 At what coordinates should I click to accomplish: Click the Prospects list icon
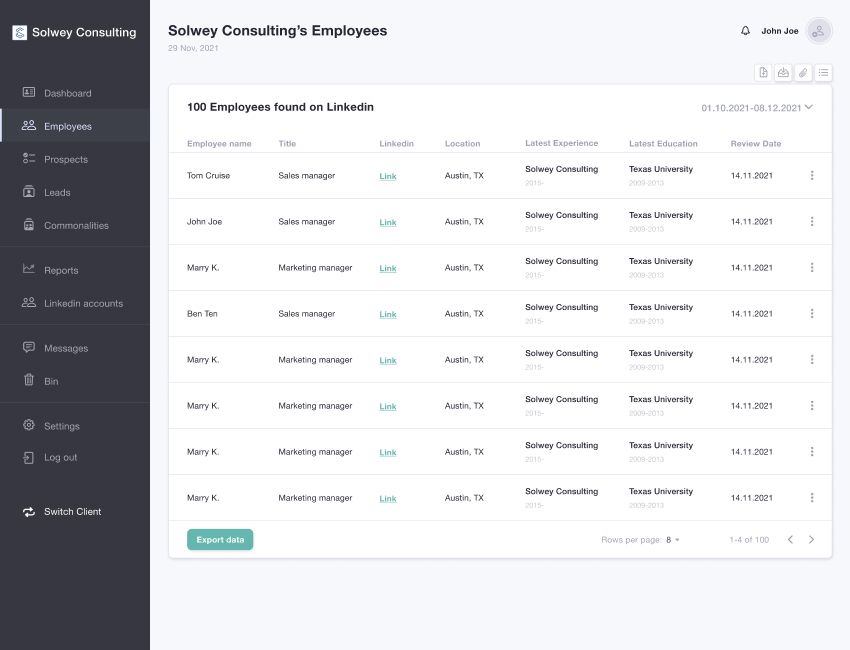point(29,158)
